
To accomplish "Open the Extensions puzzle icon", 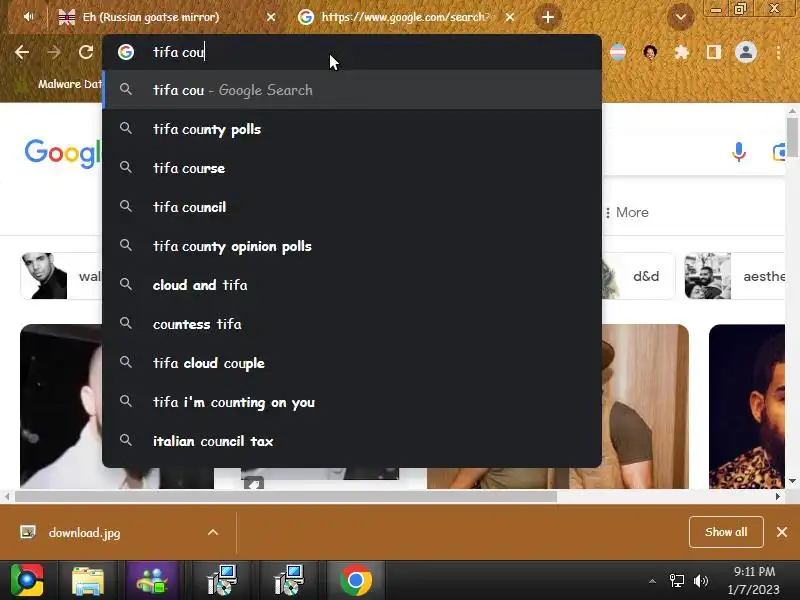I will pyautogui.click(x=682, y=52).
